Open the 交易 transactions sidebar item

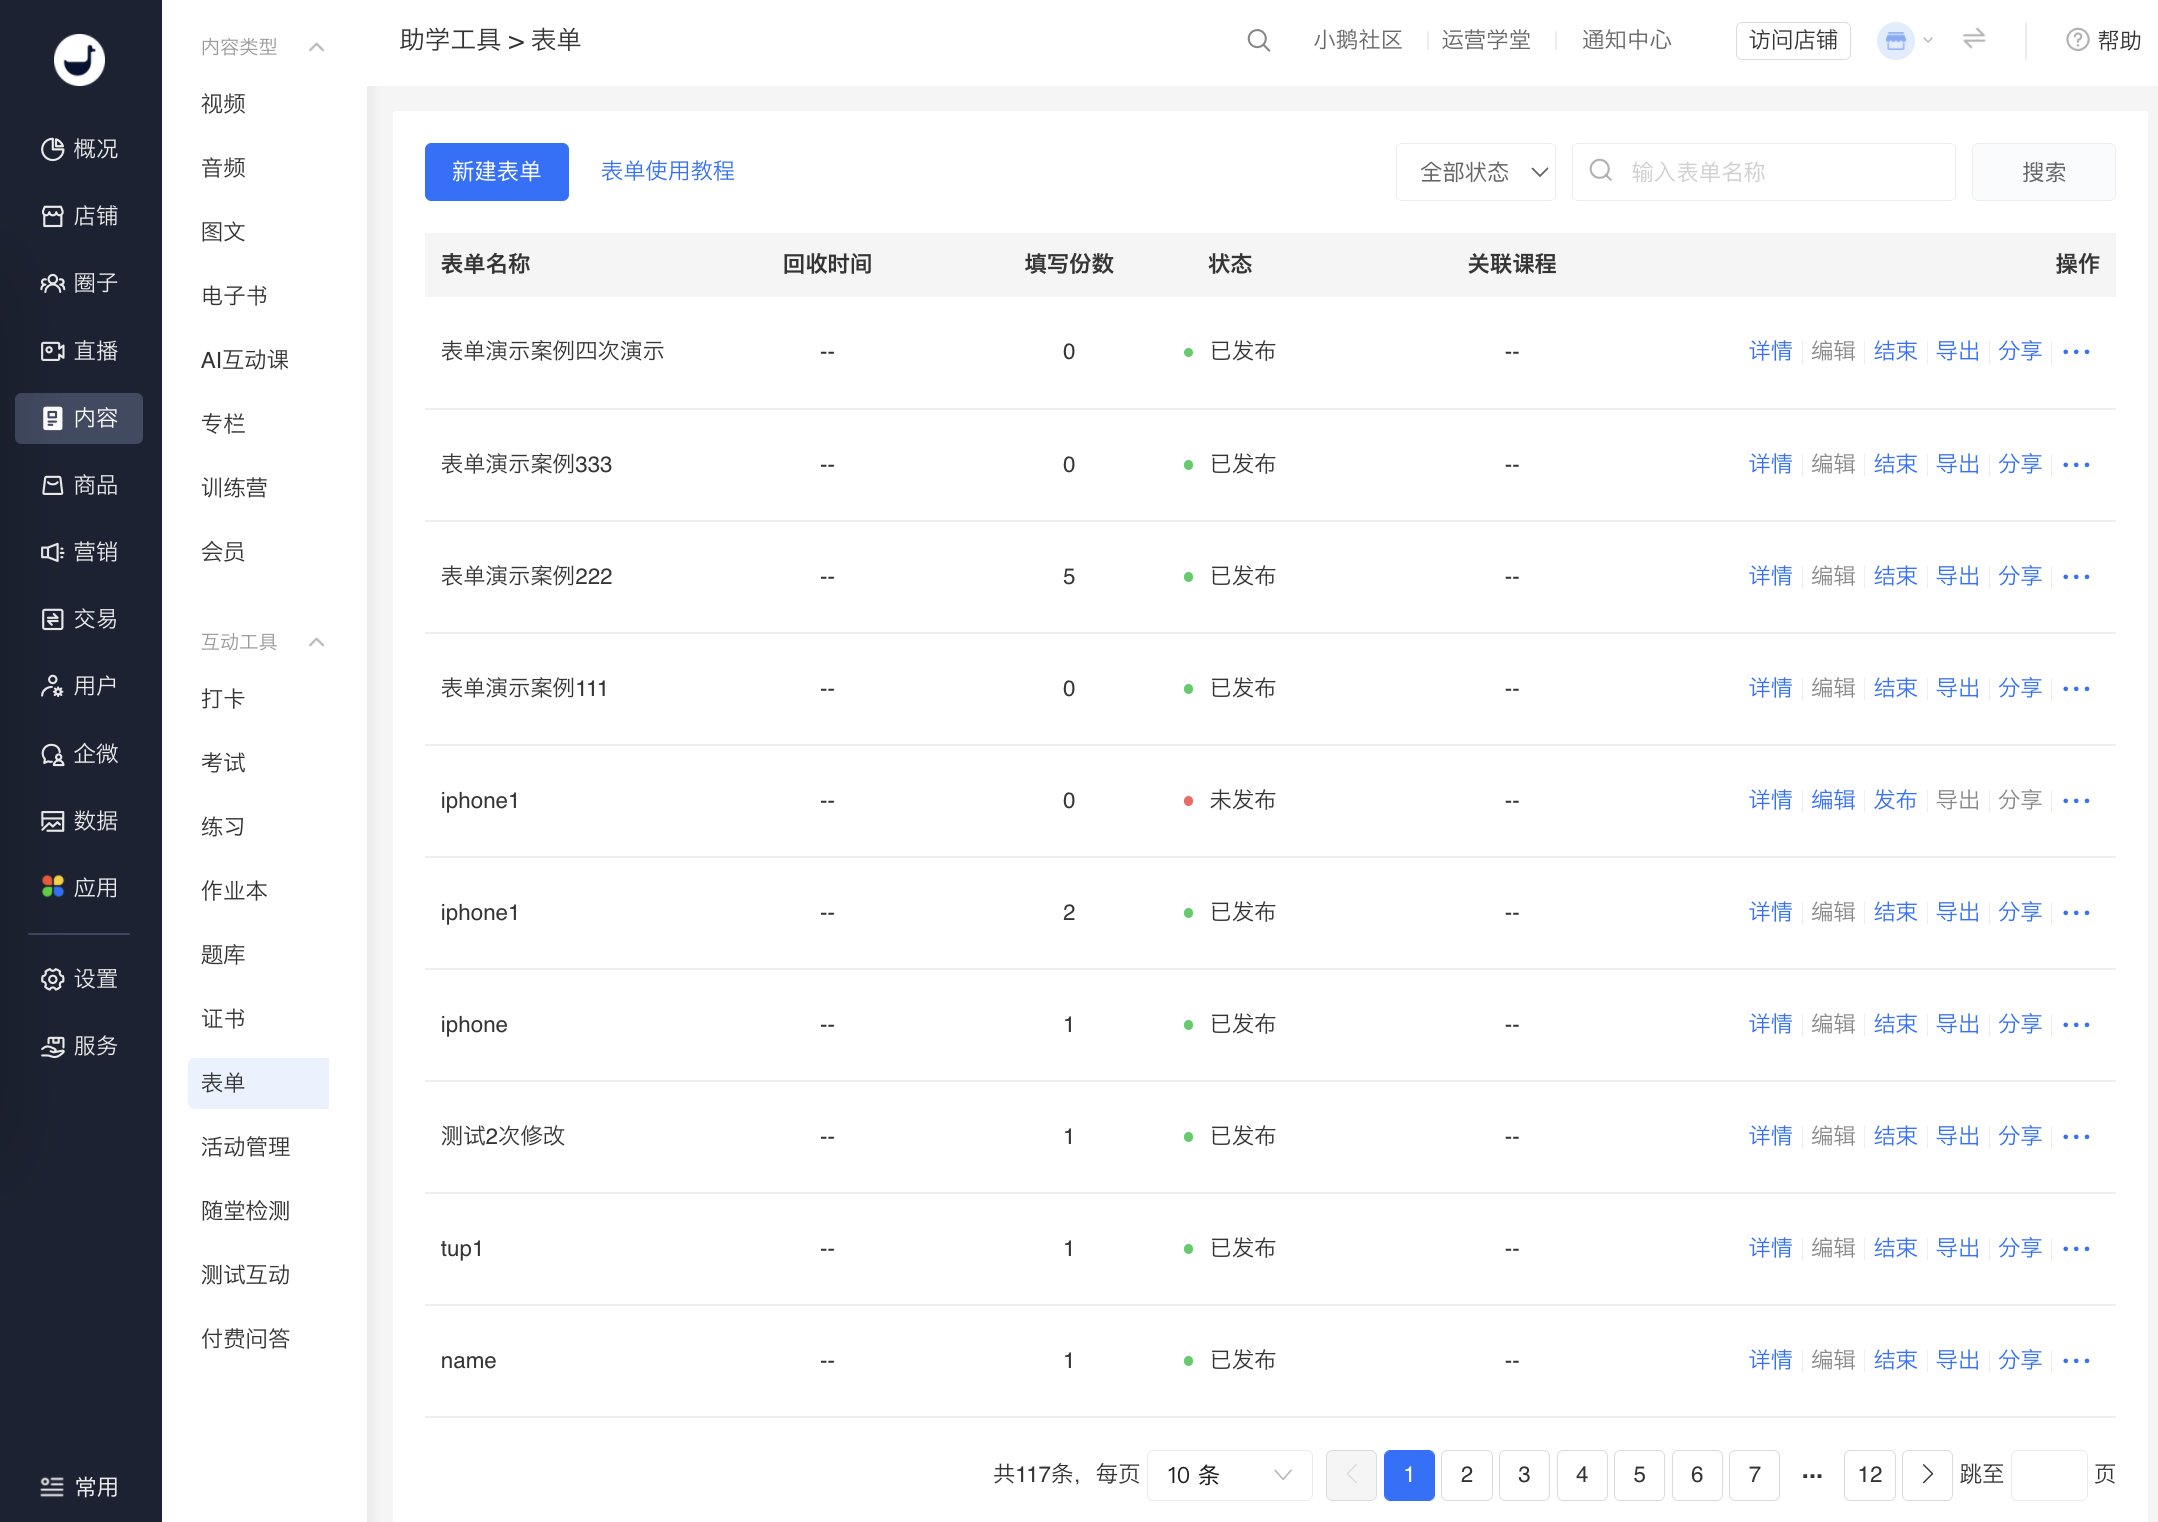pos(79,619)
